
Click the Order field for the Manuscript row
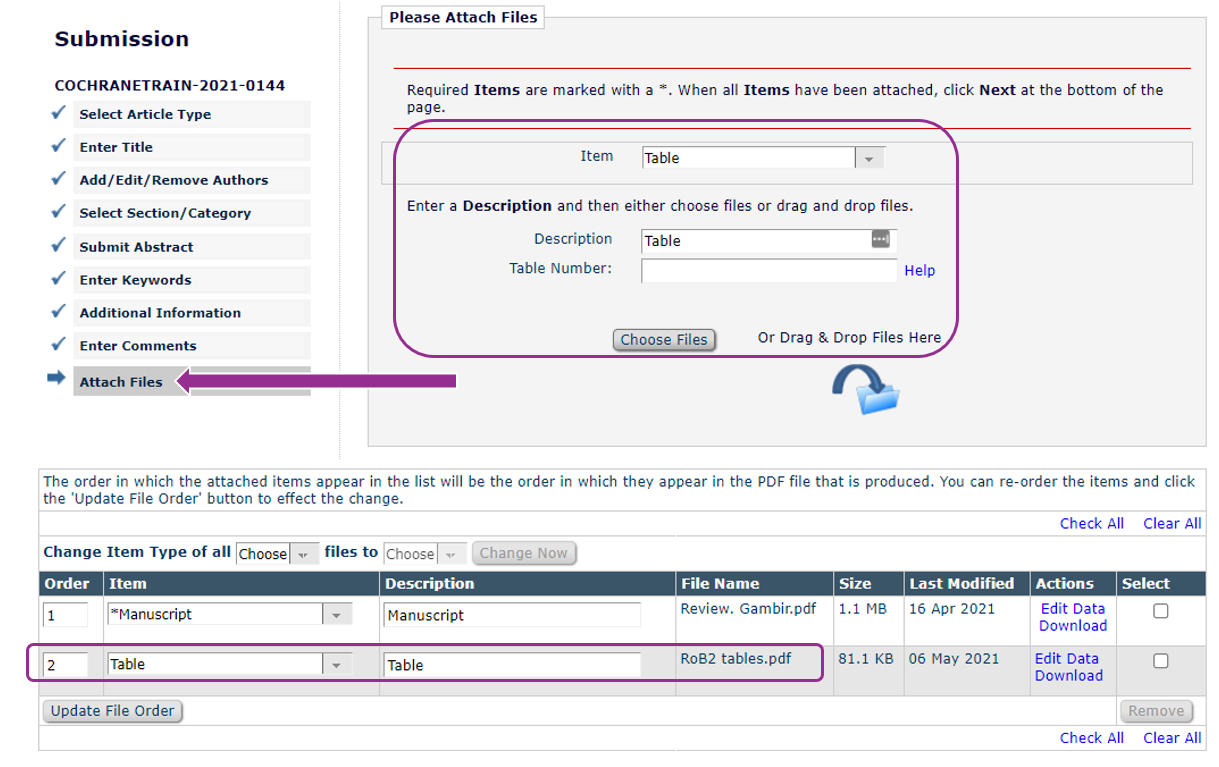click(x=65, y=615)
